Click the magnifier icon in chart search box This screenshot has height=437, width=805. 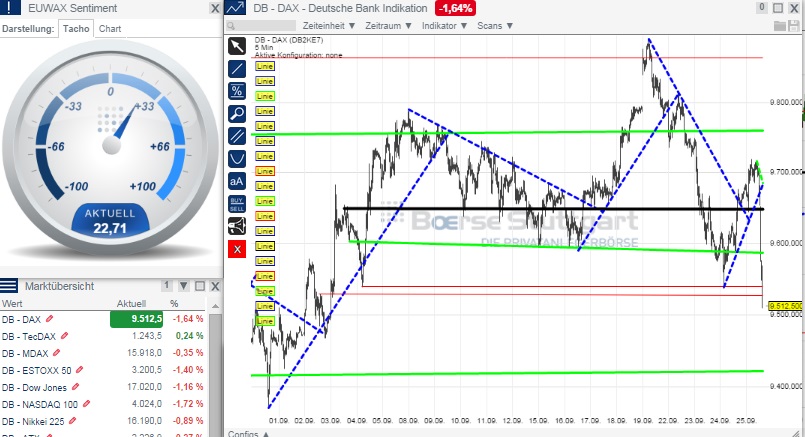tap(231, 26)
